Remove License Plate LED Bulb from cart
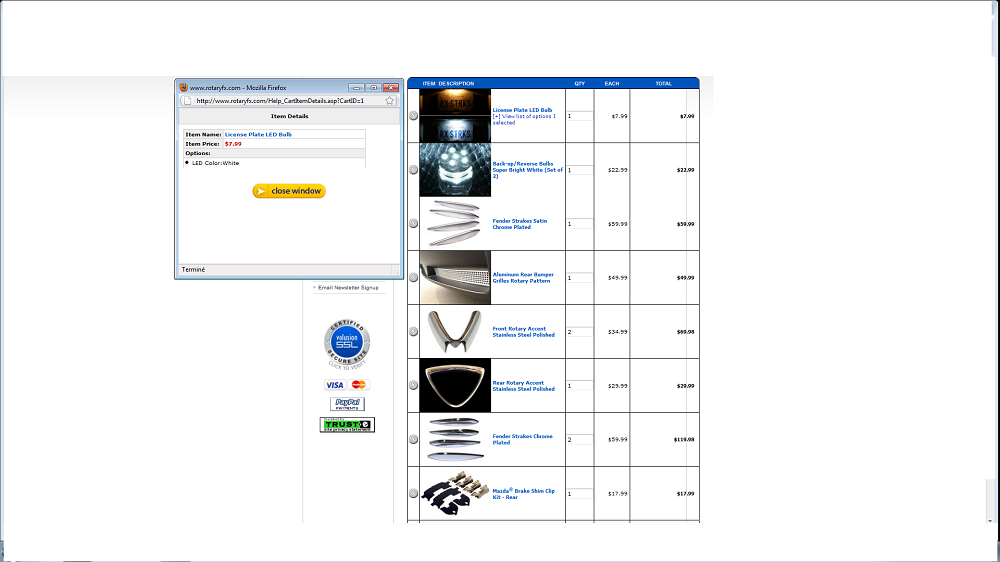 coord(413,115)
